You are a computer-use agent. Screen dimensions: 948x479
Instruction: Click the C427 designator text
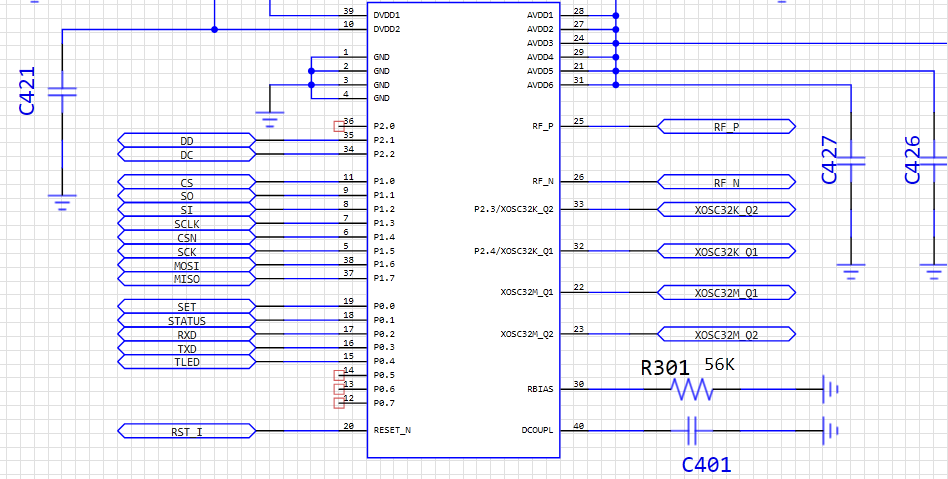click(x=830, y=160)
